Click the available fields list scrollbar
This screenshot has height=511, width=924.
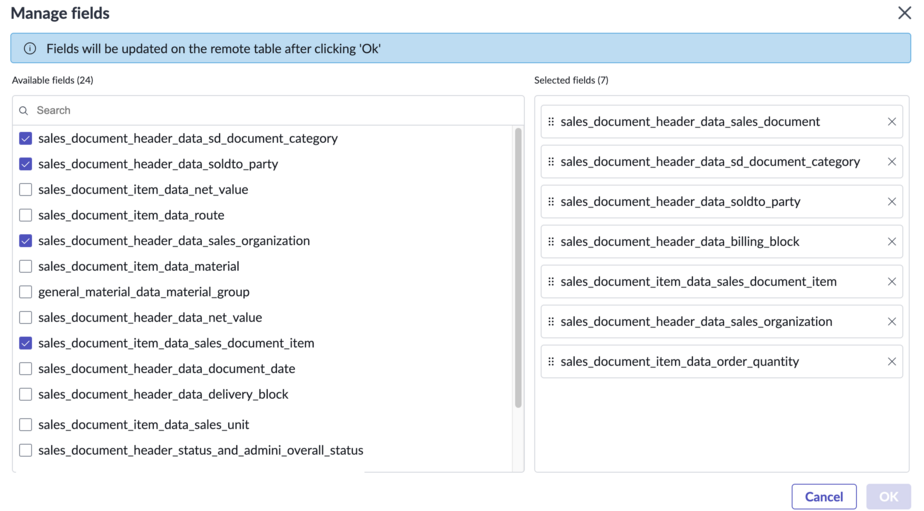pyautogui.click(x=519, y=268)
